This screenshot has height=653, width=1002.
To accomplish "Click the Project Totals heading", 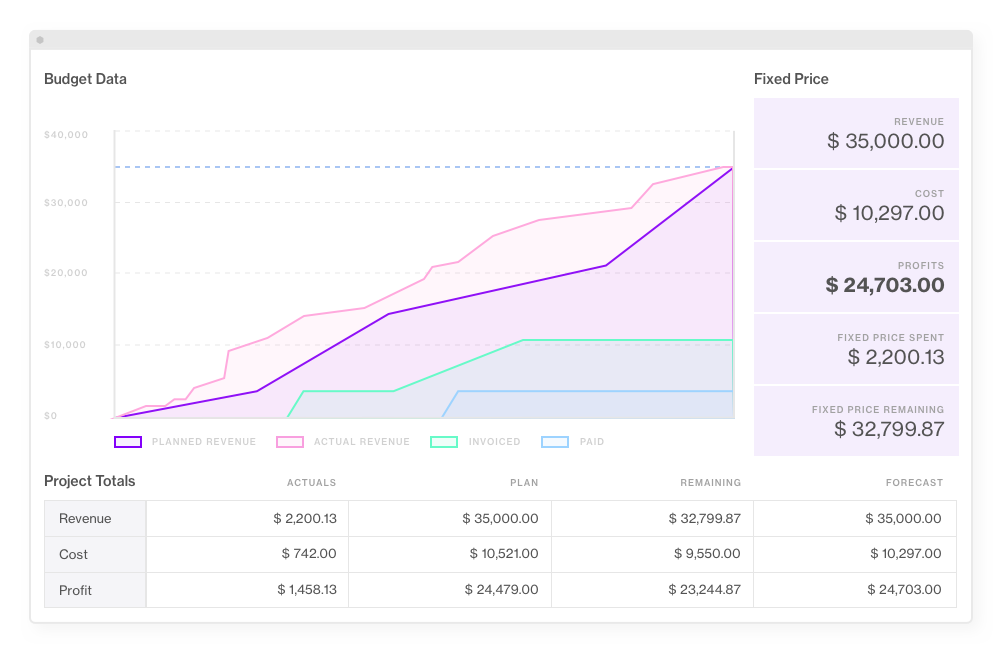I will [x=89, y=481].
